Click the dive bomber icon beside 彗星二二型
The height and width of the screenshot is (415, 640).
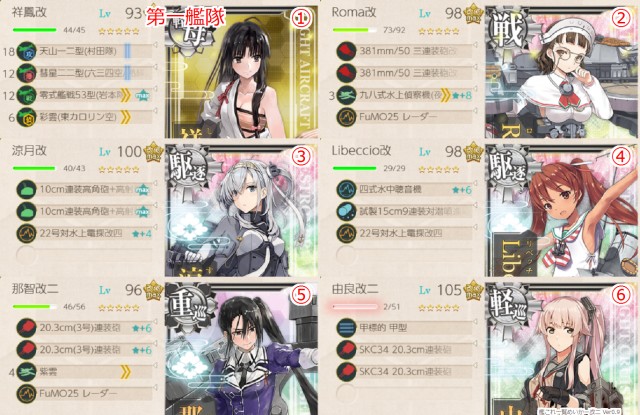click(x=27, y=73)
